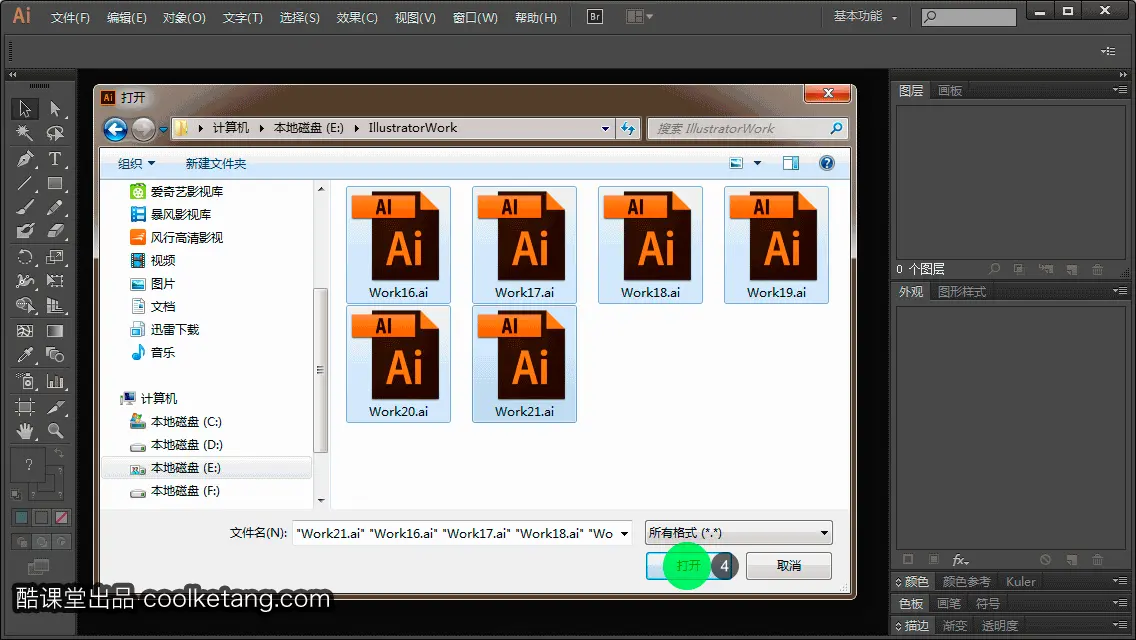Select the Selection tool in Illustrator toolbar
The height and width of the screenshot is (640, 1136).
25,109
